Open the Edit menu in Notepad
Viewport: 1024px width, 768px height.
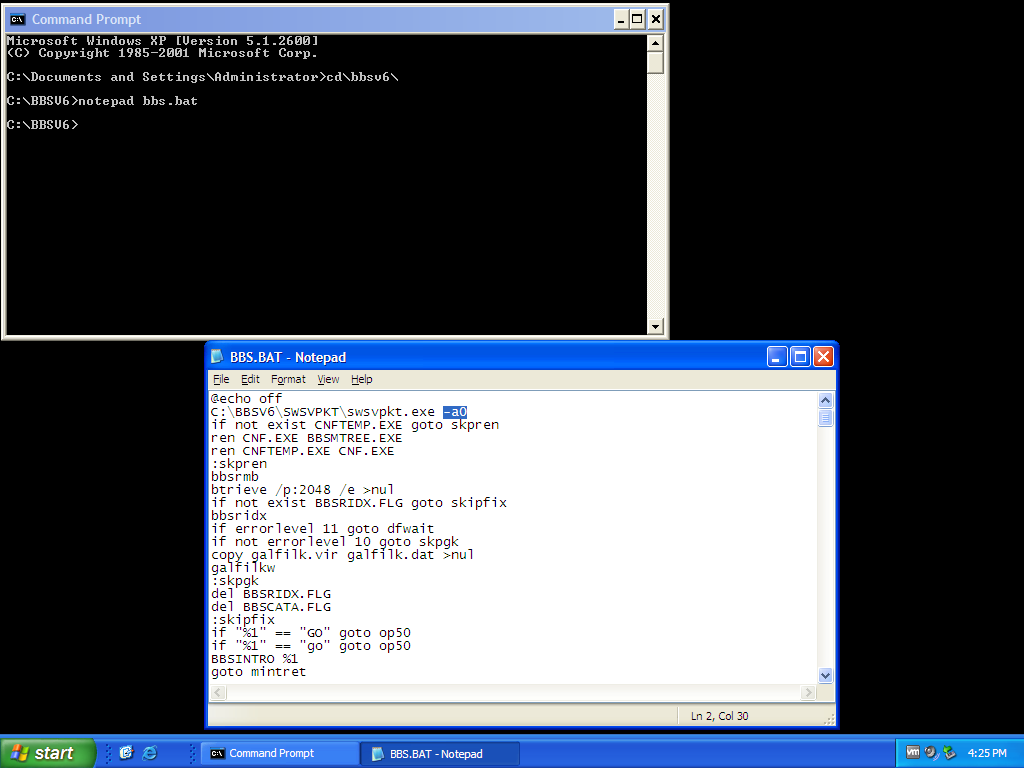pos(250,379)
